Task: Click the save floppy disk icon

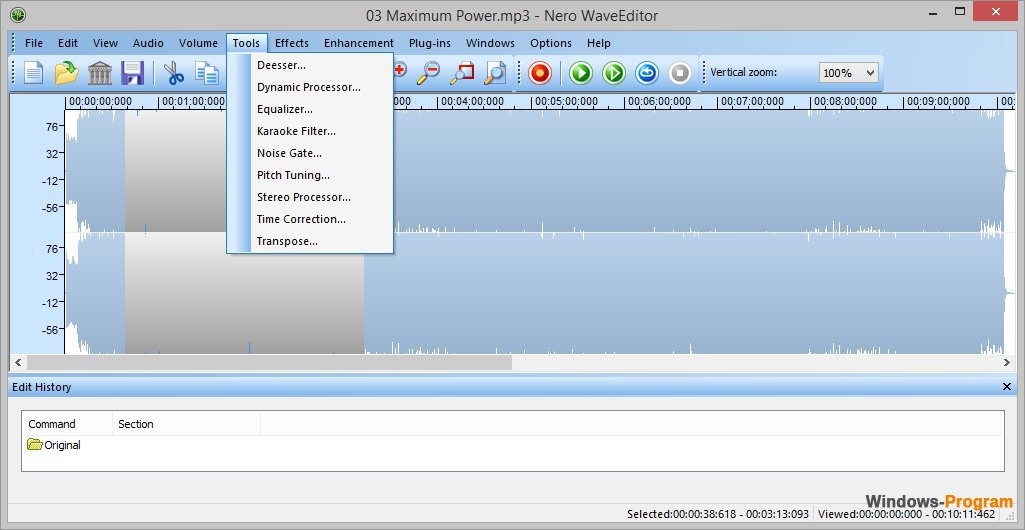Action: (133, 73)
